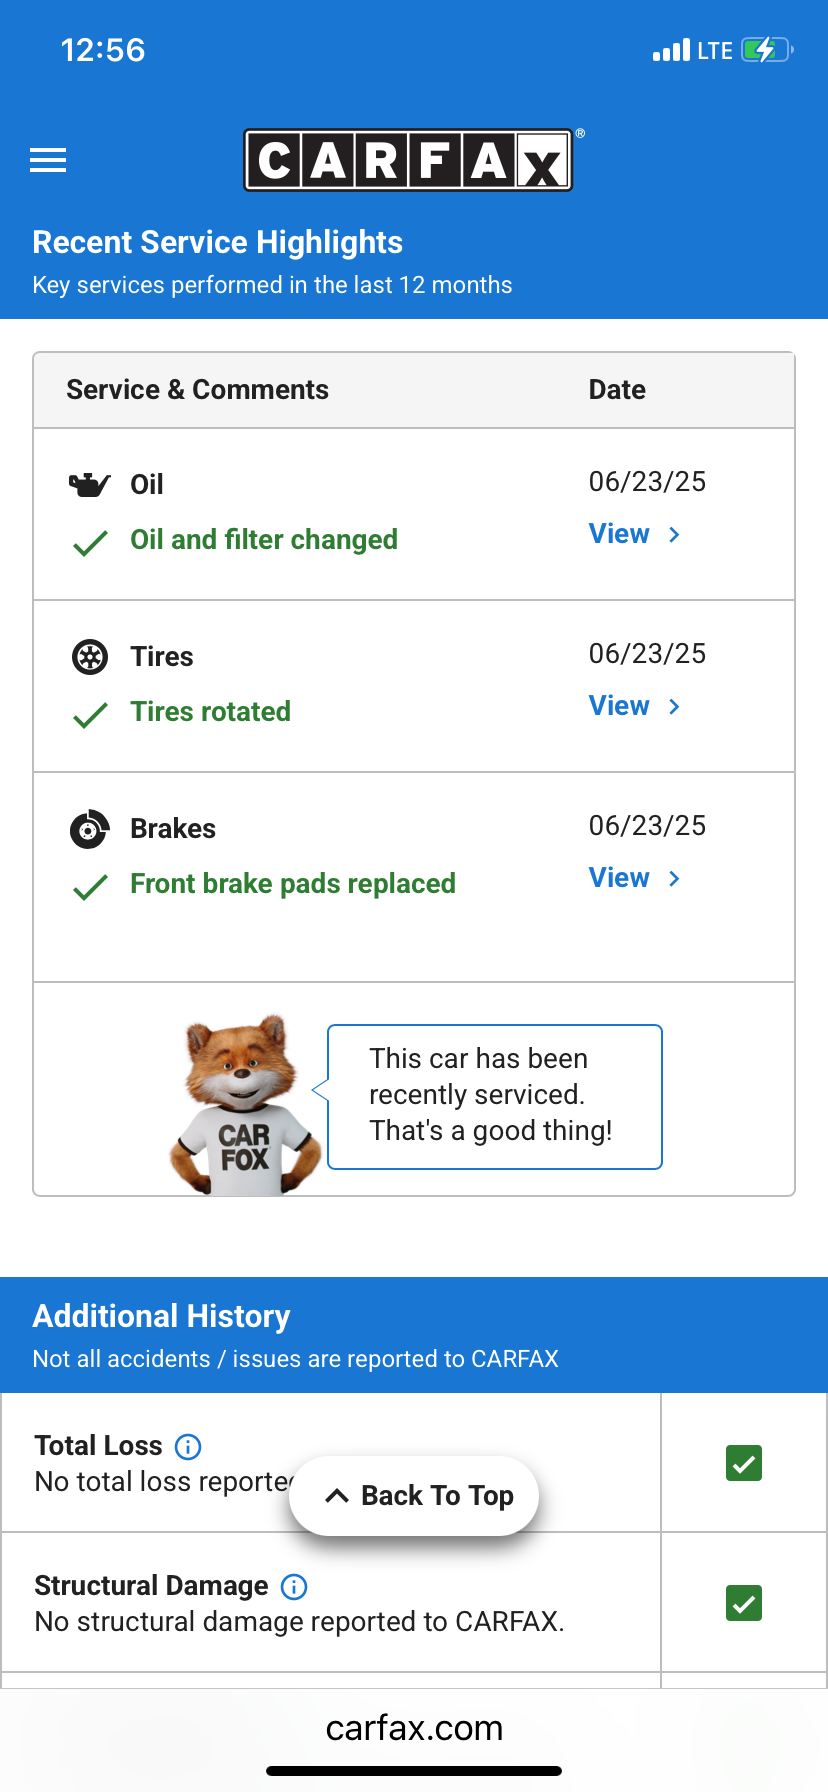The height and width of the screenshot is (1792, 828).
Task: Expand Oil service via View chevron
Action: [674, 535]
